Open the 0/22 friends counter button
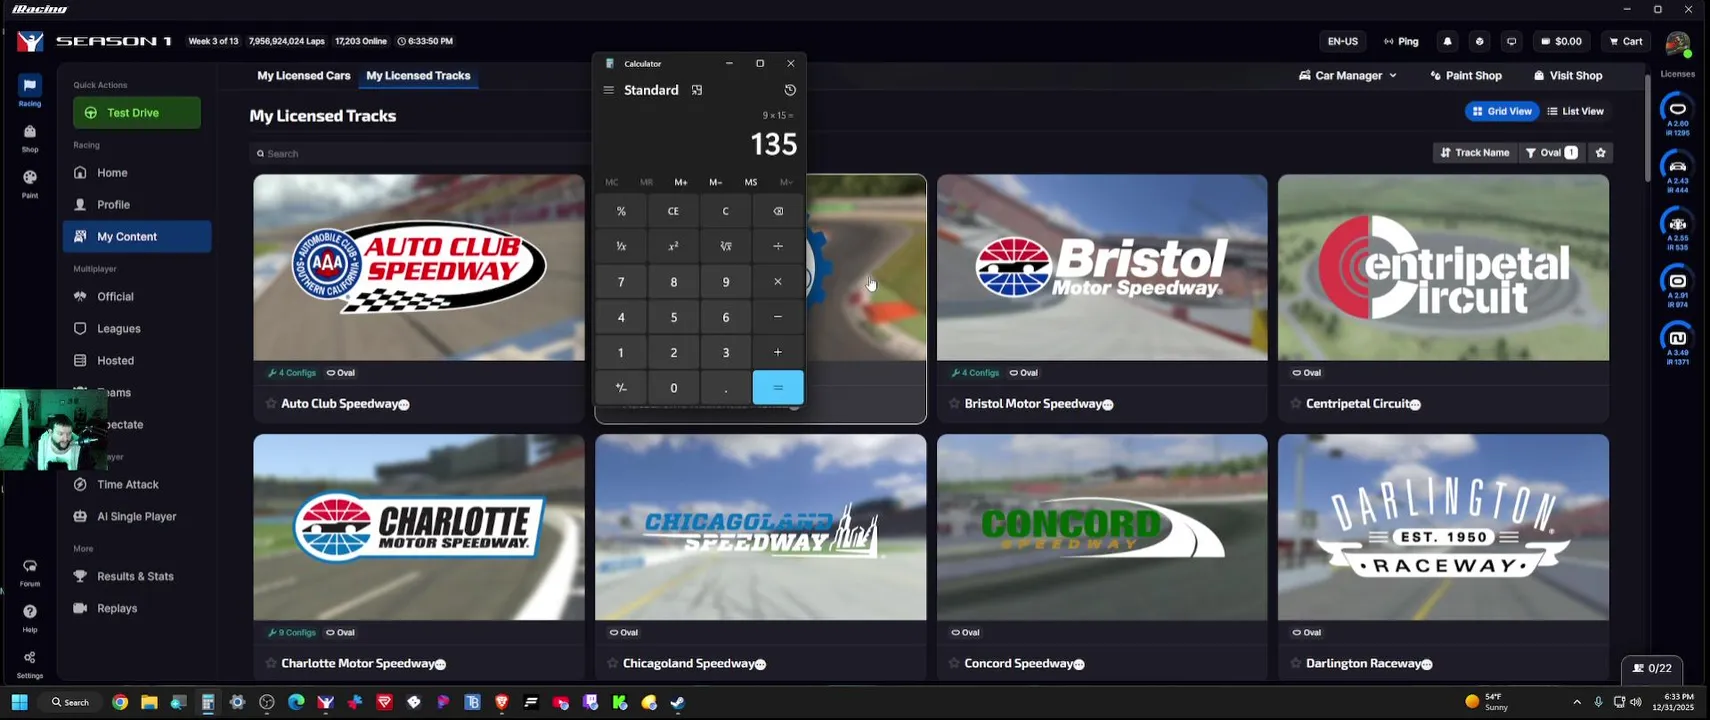This screenshot has height=720, width=1710. (1652, 668)
